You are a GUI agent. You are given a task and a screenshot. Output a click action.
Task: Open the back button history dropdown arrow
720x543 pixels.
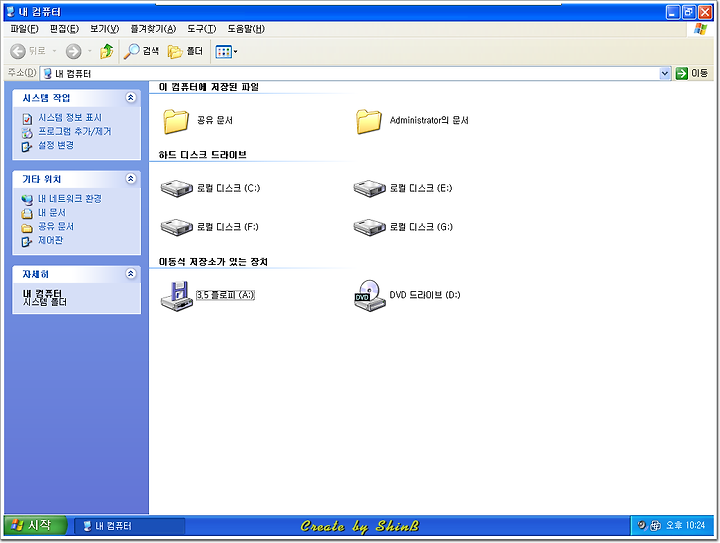click(x=54, y=51)
